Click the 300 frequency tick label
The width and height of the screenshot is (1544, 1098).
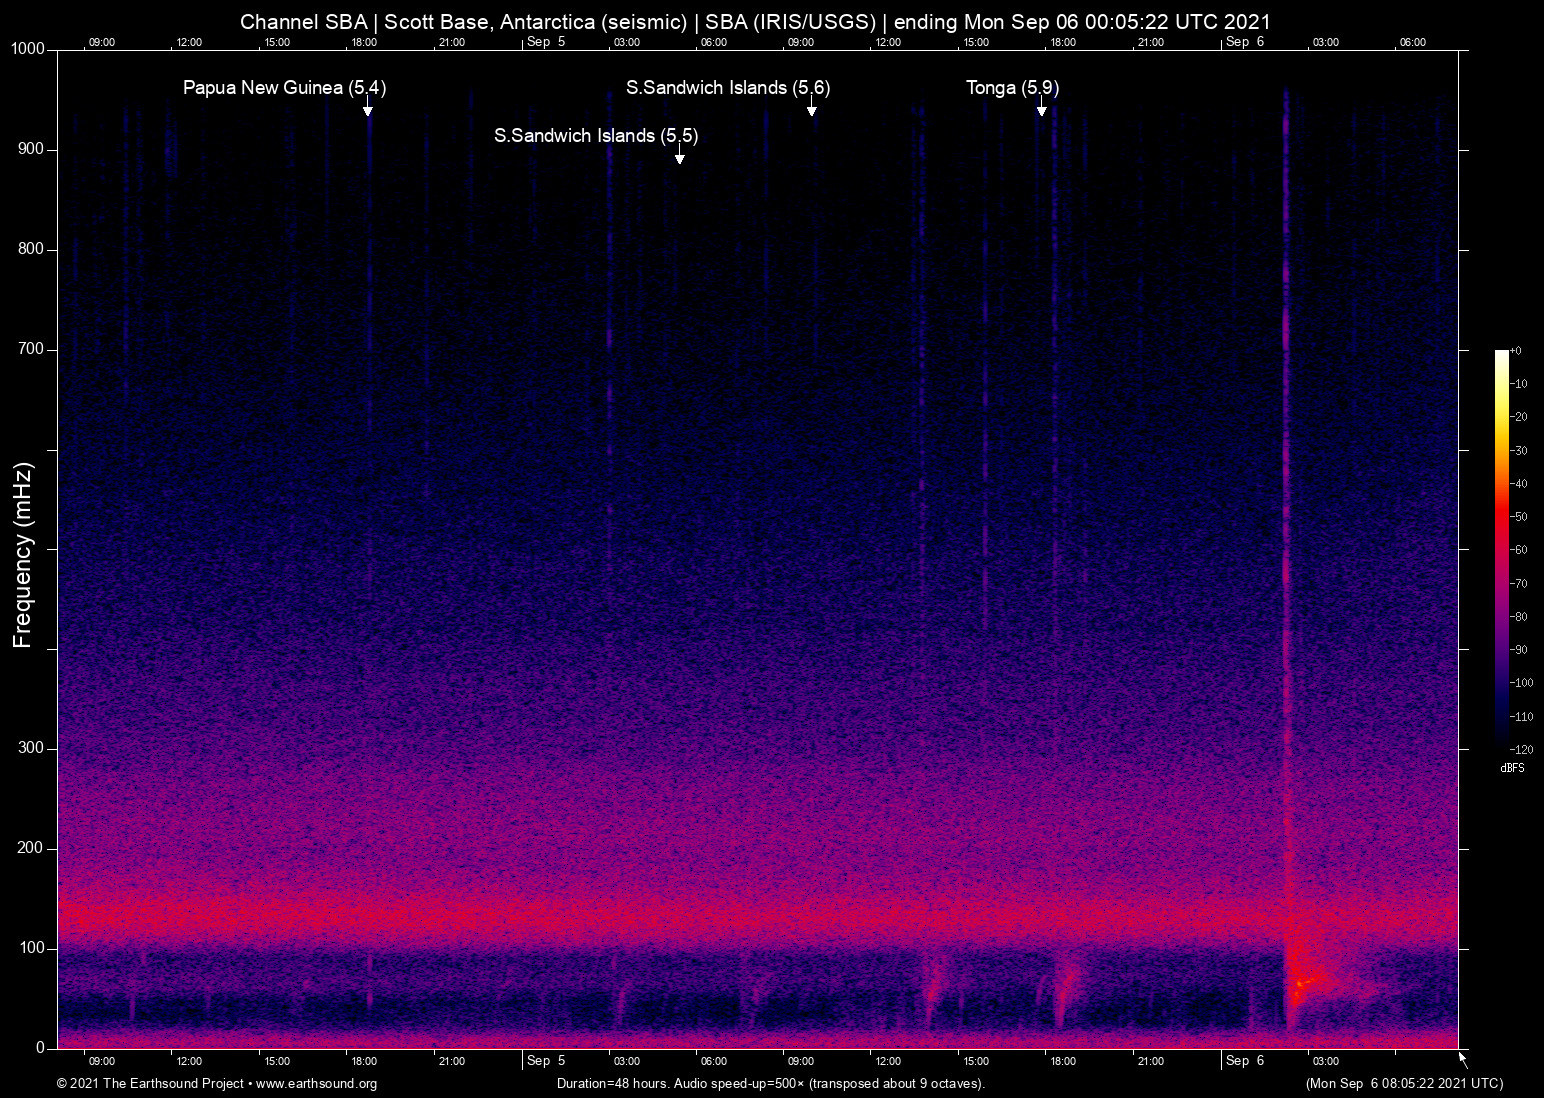click(x=31, y=747)
